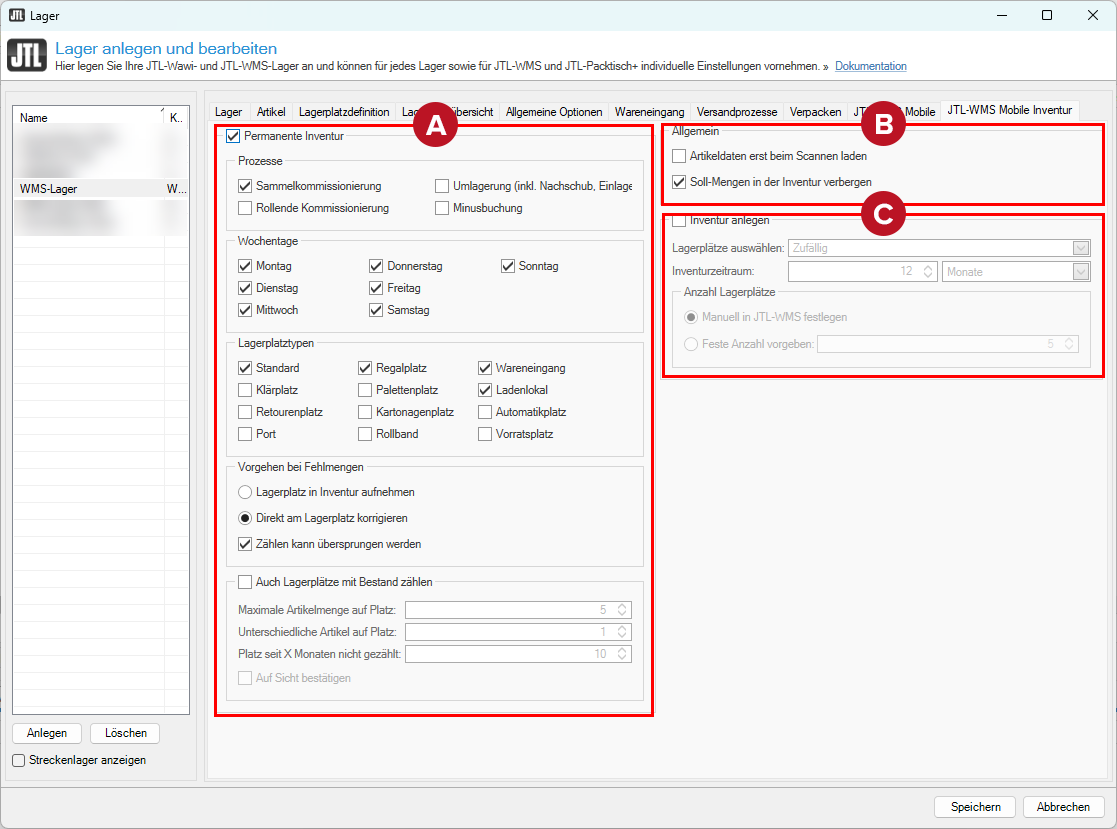Open the Versandprozesse tab
1117x829 pixels.
(x=736, y=112)
